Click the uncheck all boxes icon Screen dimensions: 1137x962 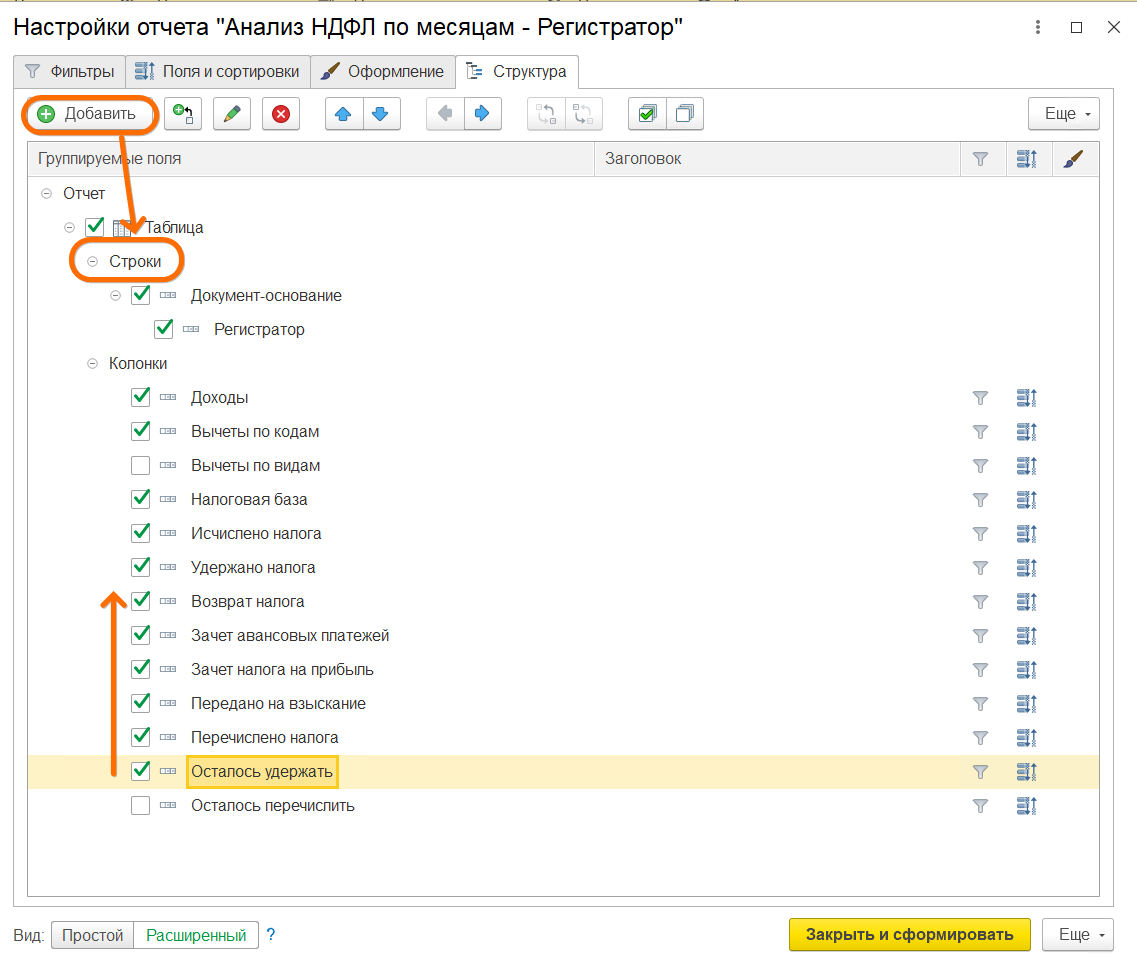(x=684, y=114)
